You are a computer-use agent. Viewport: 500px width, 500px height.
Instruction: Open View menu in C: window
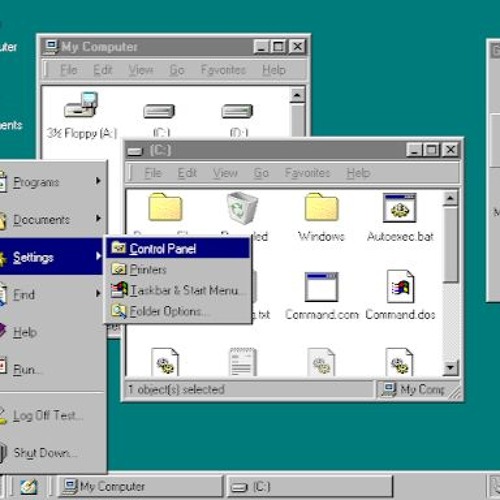225,173
